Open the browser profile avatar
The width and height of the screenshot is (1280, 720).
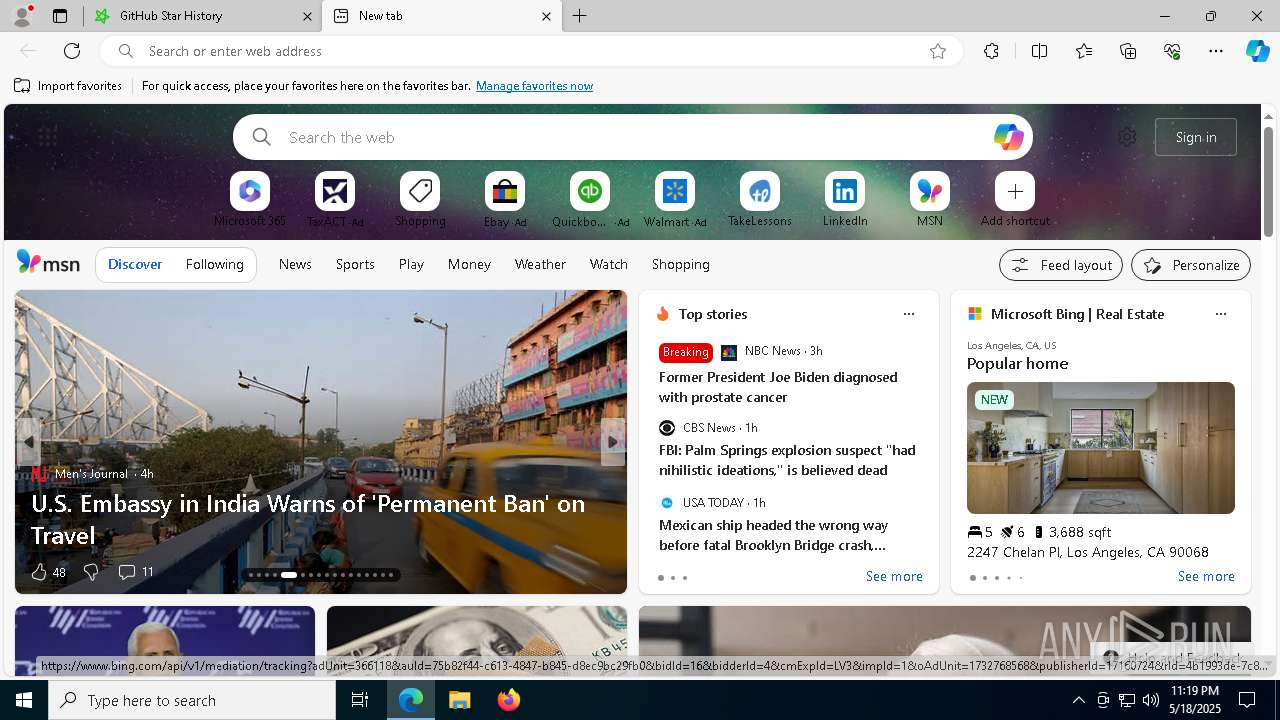point(22,16)
